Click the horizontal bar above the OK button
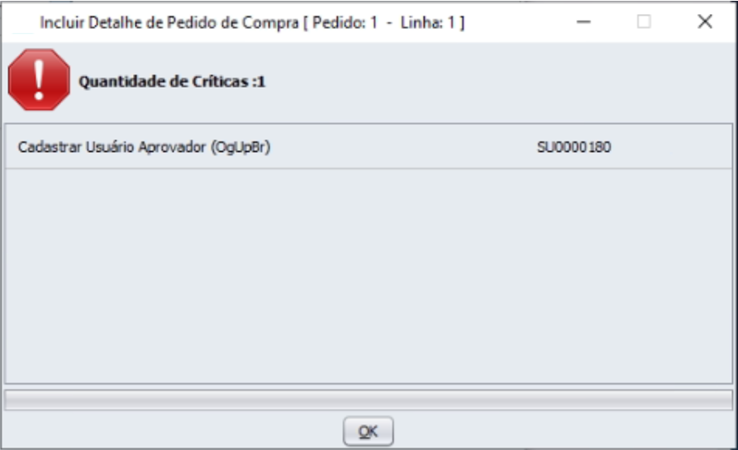The image size is (738, 450). (x=369, y=400)
